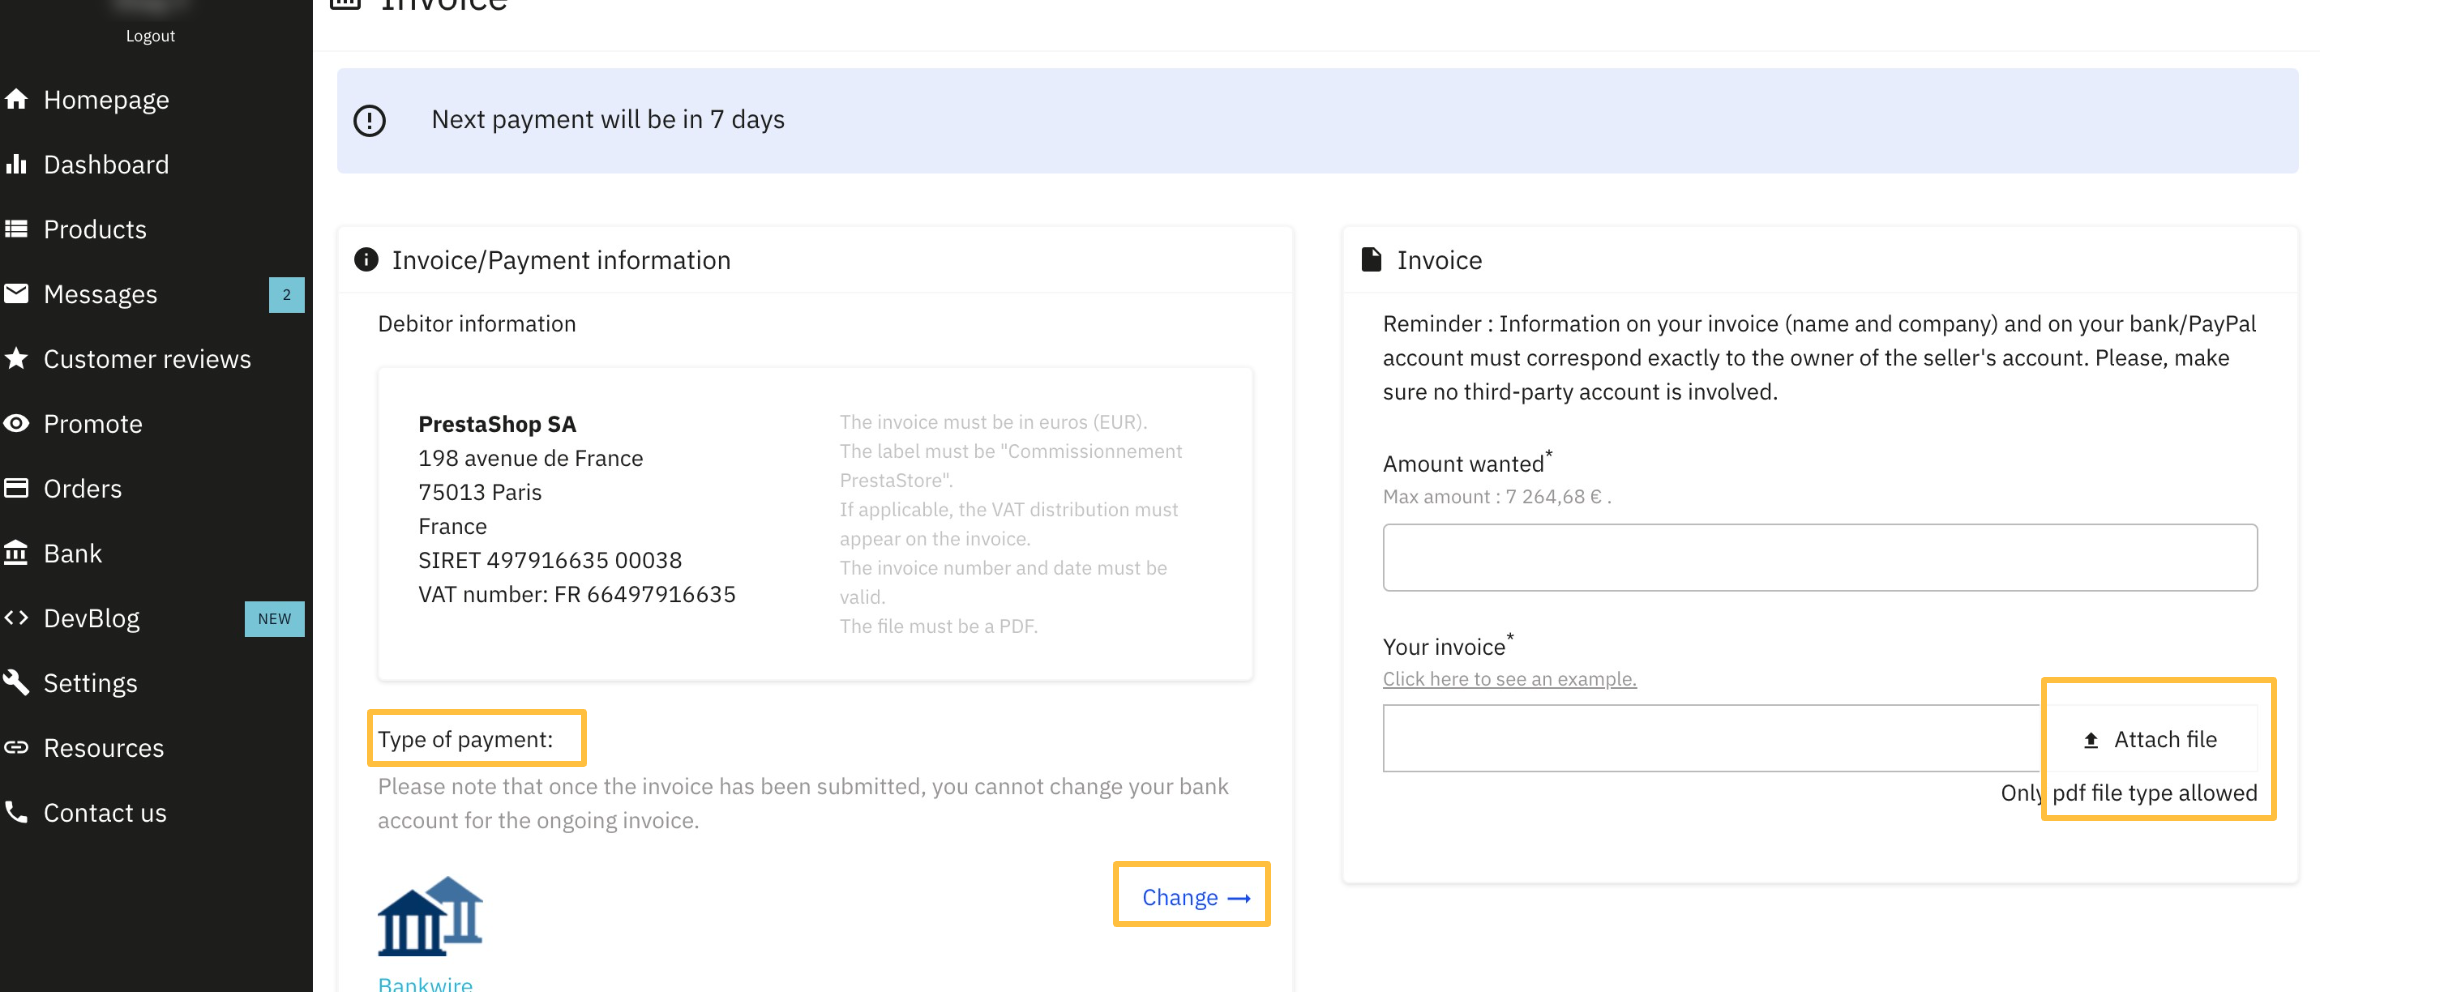Open the invoice example link
2450x992 pixels.
click(1509, 679)
